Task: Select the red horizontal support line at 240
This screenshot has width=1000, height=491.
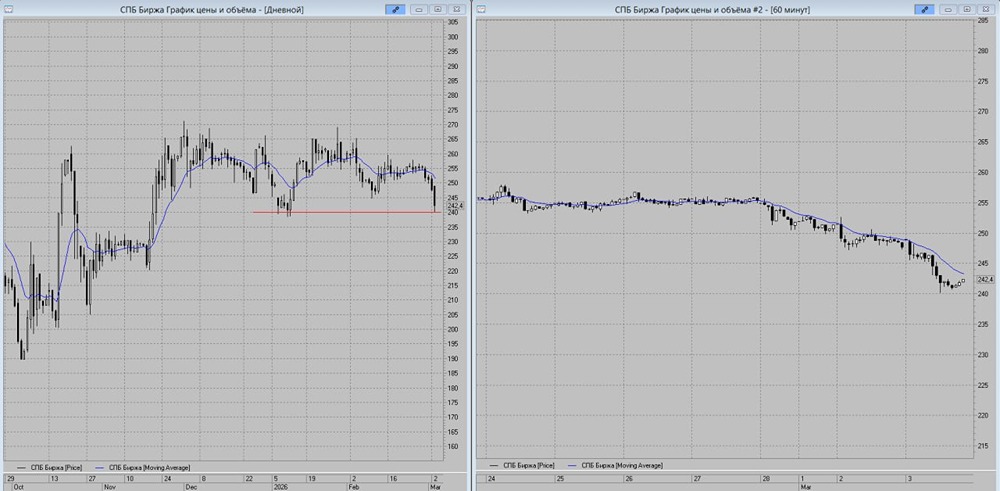Action: pos(347,212)
